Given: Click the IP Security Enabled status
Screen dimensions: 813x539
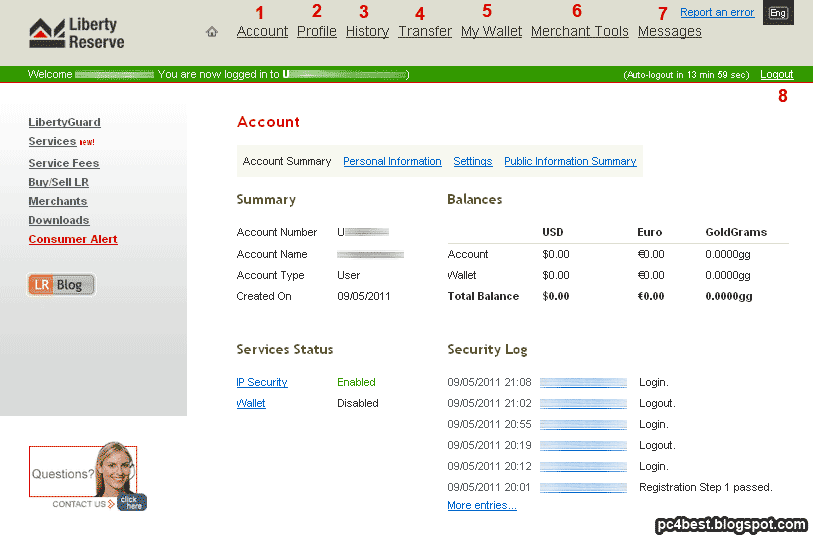Looking at the screenshot, I should (x=356, y=382).
